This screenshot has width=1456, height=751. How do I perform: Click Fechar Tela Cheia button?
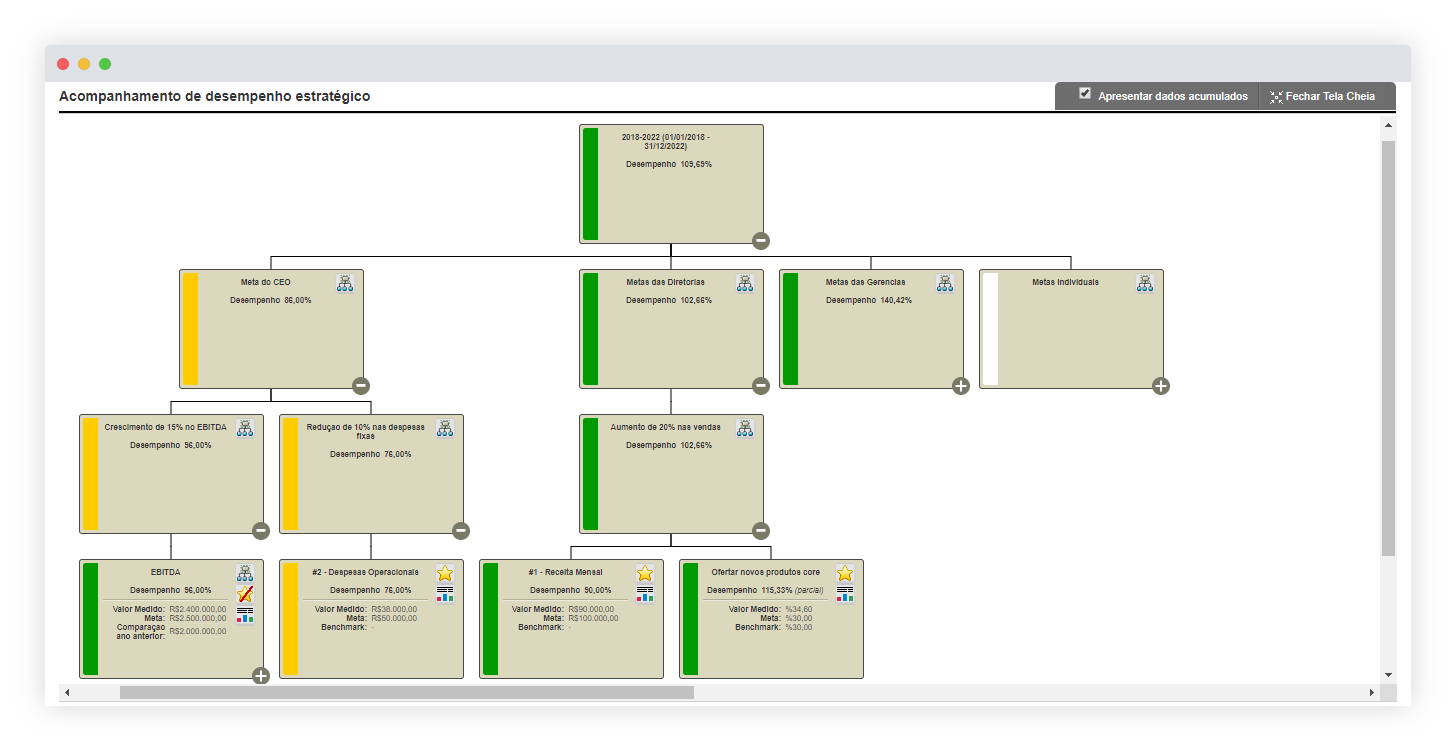pos(1323,97)
